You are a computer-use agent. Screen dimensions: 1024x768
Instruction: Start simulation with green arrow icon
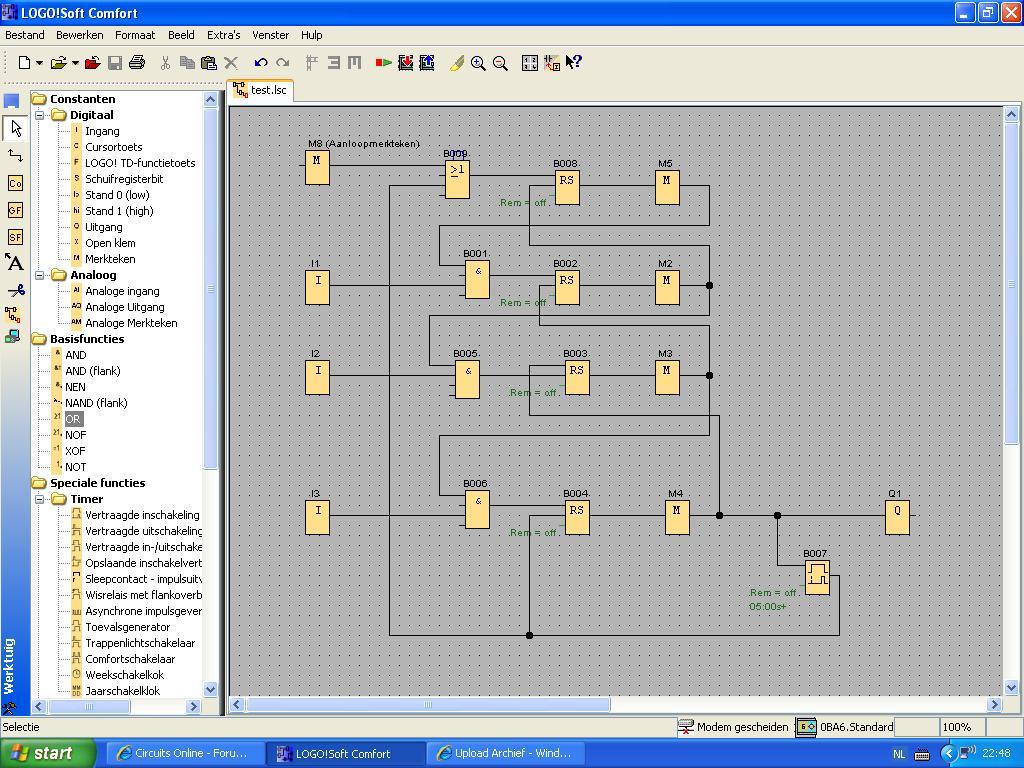click(x=383, y=62)
